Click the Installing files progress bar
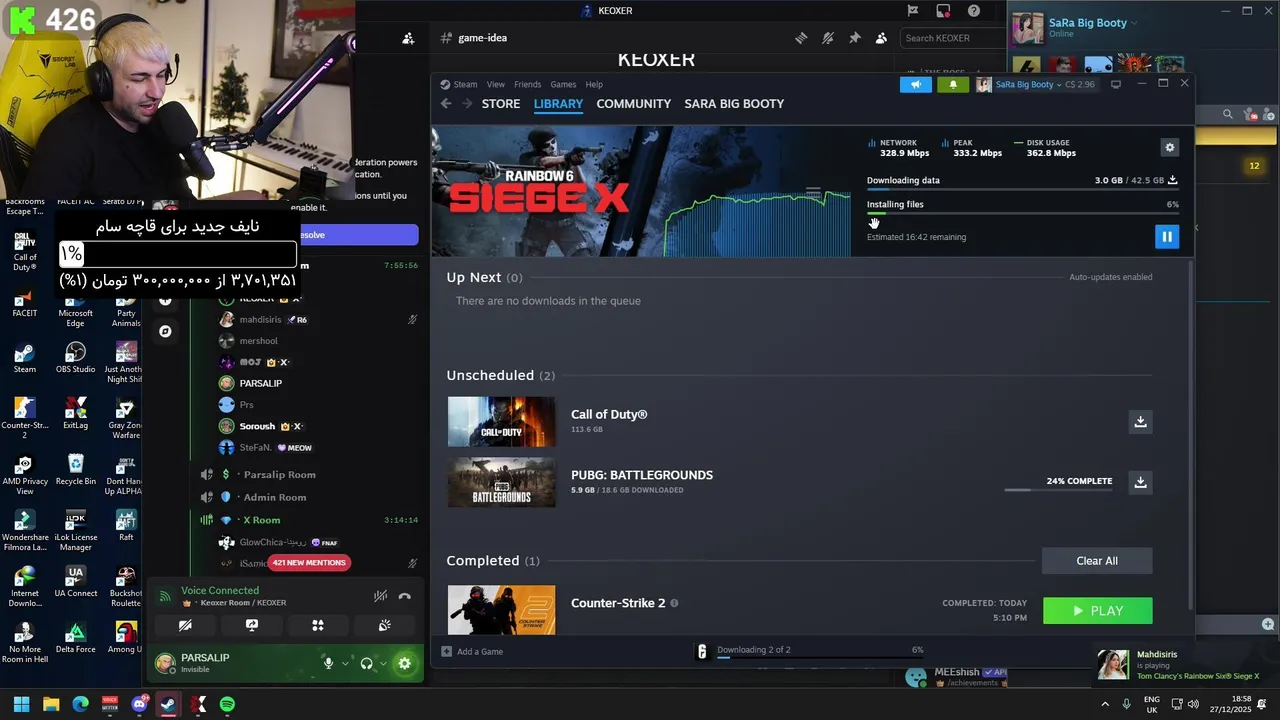 tap(1022, 213)
